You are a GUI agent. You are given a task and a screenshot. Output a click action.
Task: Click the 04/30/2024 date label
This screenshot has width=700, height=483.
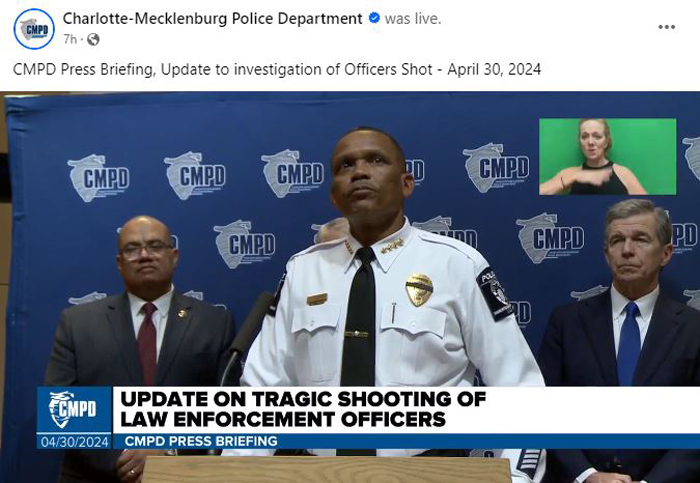75,442
